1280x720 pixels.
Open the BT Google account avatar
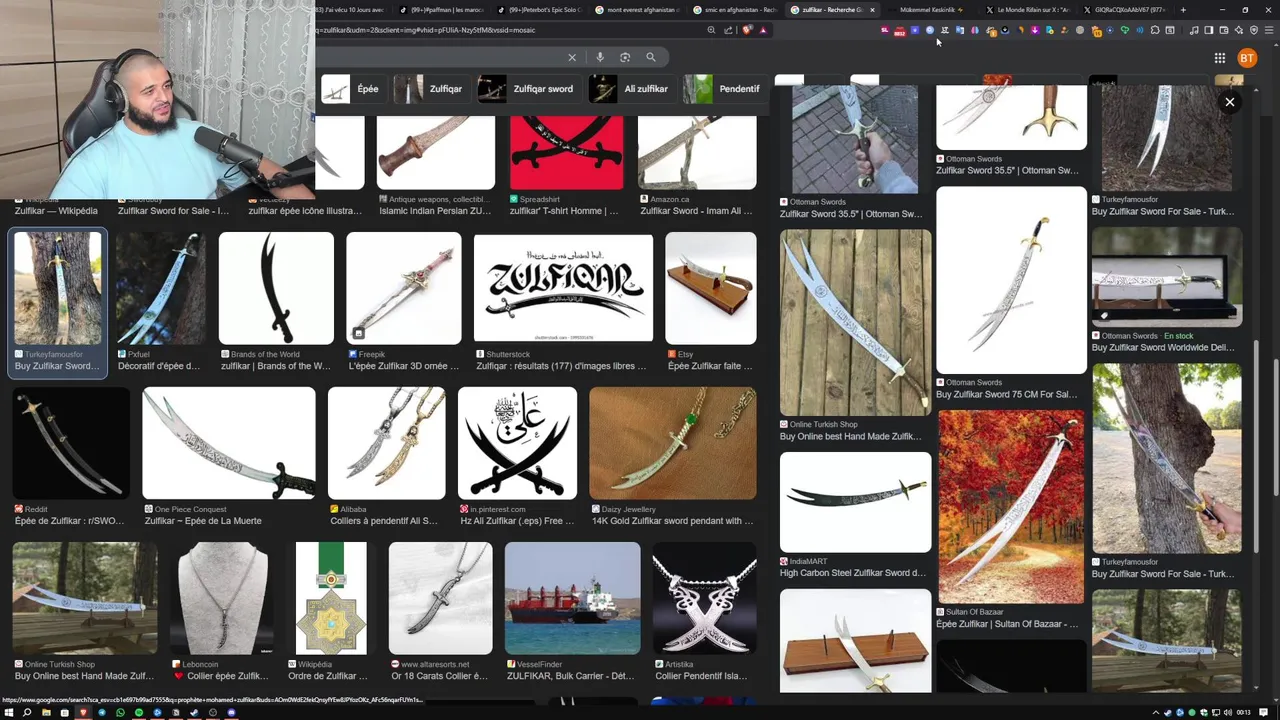[1247, 58]
